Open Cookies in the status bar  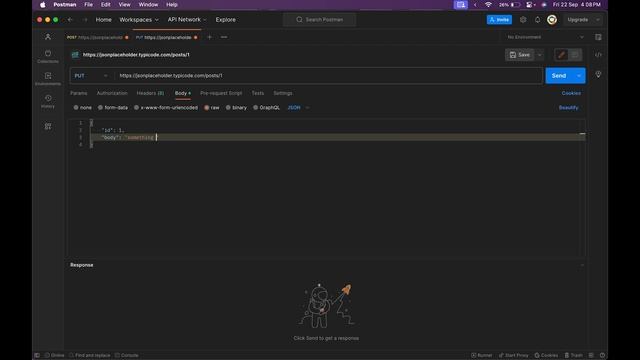pyautogui.click(x=546, y=355)
